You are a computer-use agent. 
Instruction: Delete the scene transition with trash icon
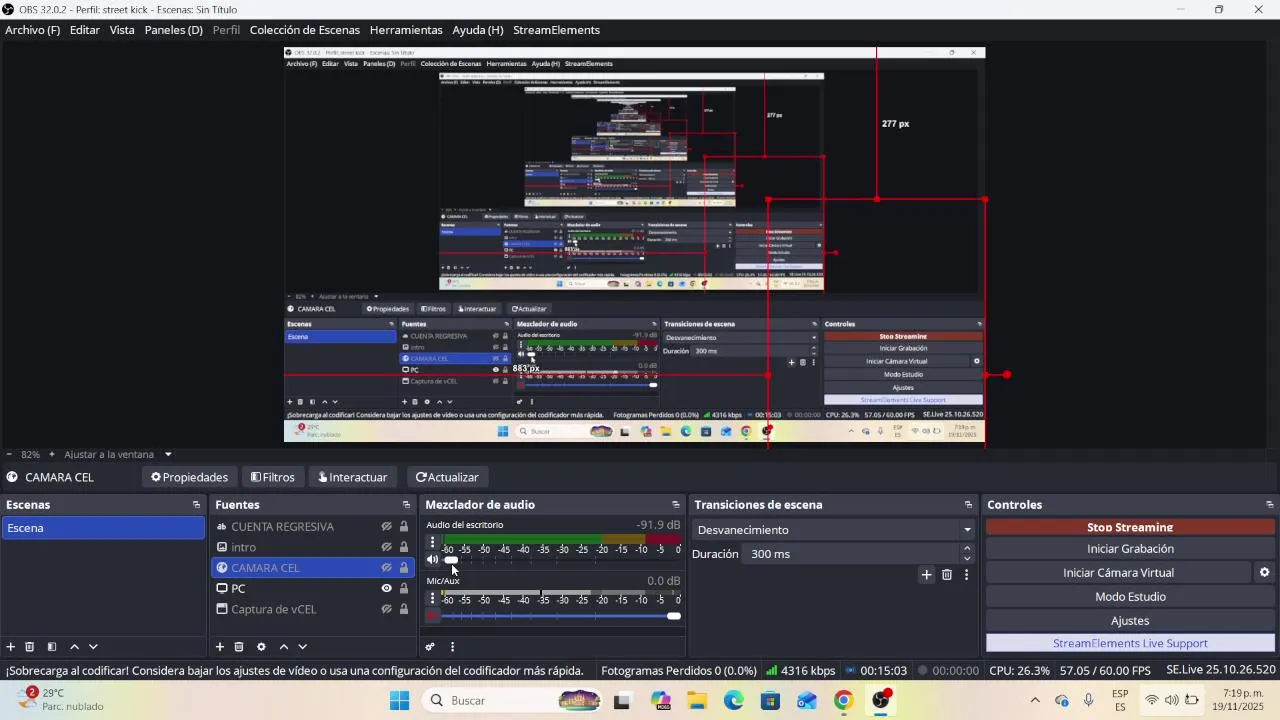(947, 574)
